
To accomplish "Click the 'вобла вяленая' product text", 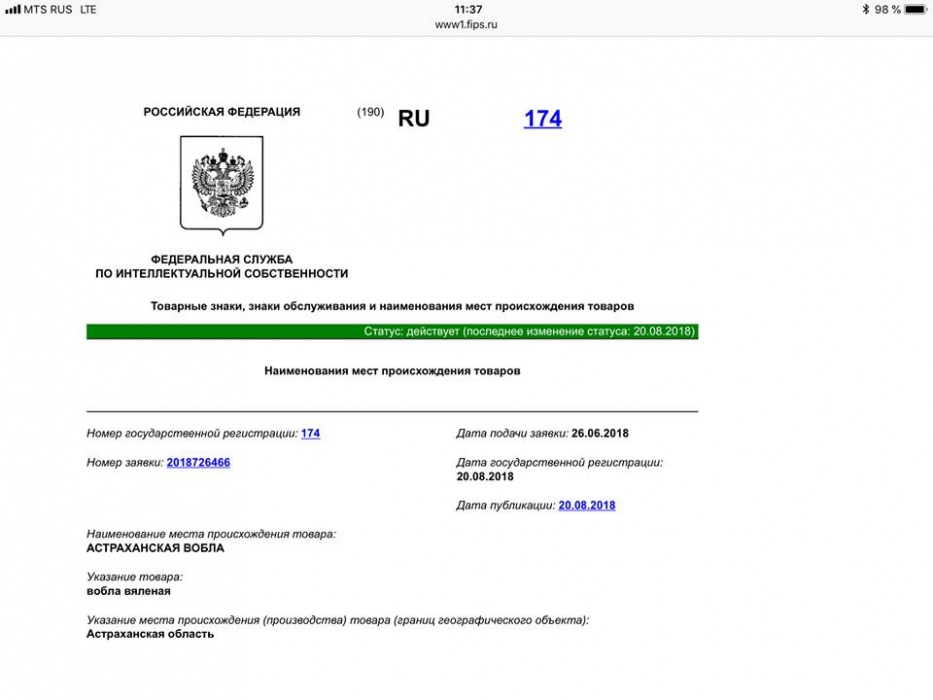I will click(x=128, y=591).
